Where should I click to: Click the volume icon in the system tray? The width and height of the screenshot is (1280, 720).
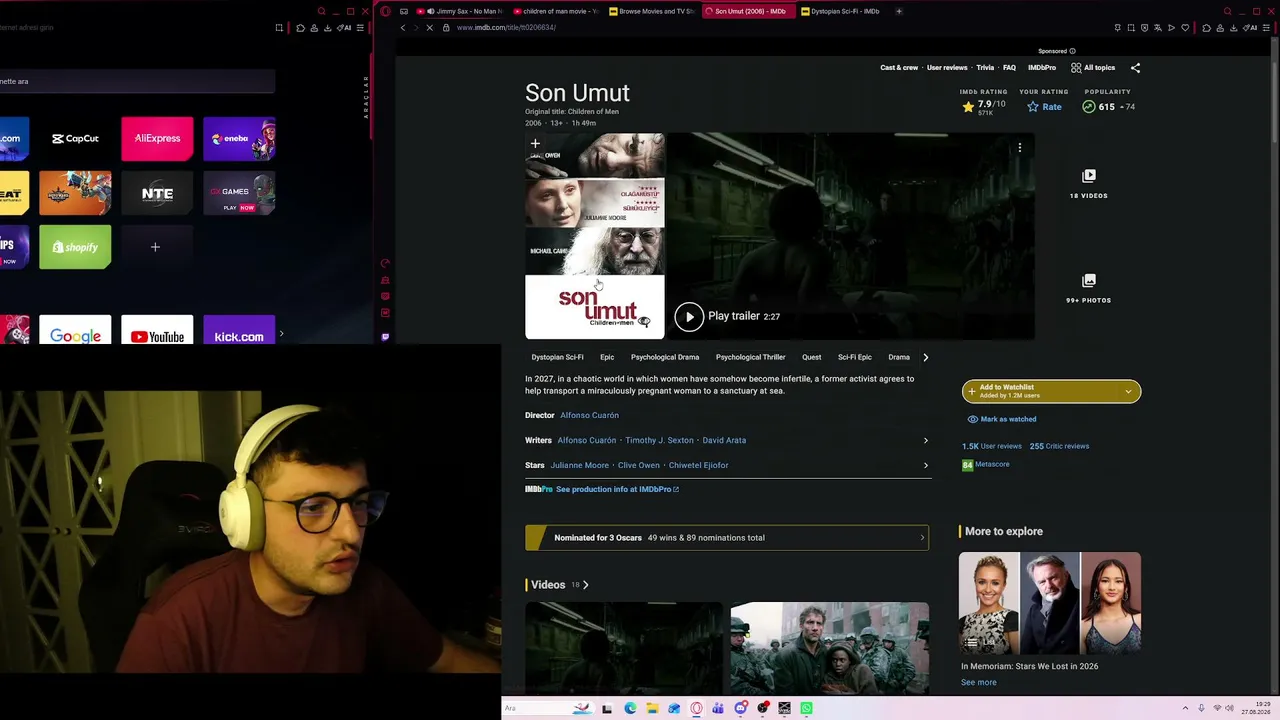[1229, 708]
